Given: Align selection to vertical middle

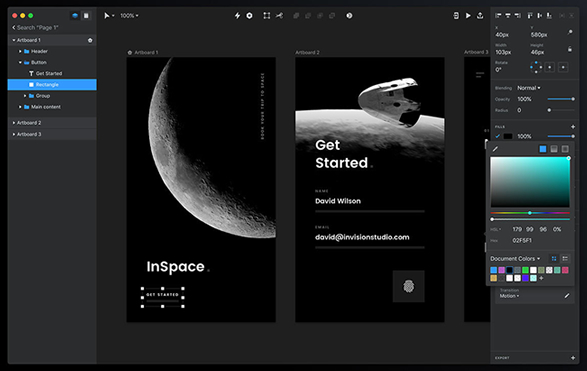Looking at the screenshot, I should pos(539,16).
